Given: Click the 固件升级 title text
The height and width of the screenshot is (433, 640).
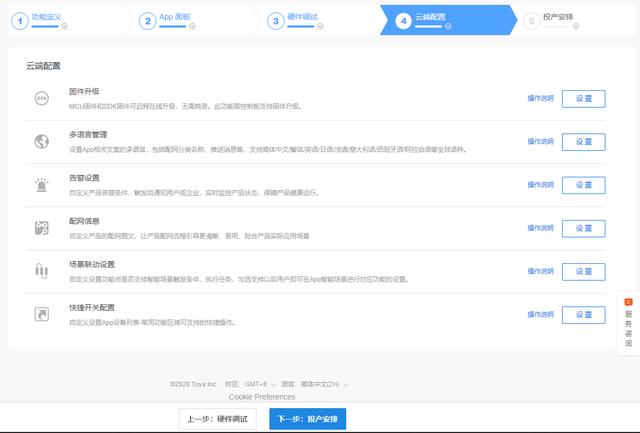Looking at the screenshot, I should (x=84, y=91).
